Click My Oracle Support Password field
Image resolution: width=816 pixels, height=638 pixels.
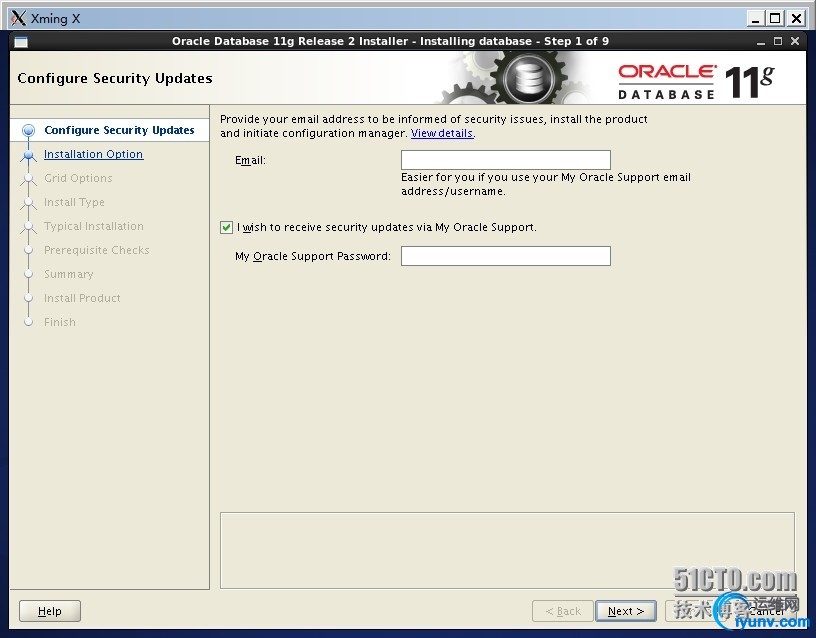point(505,256)
